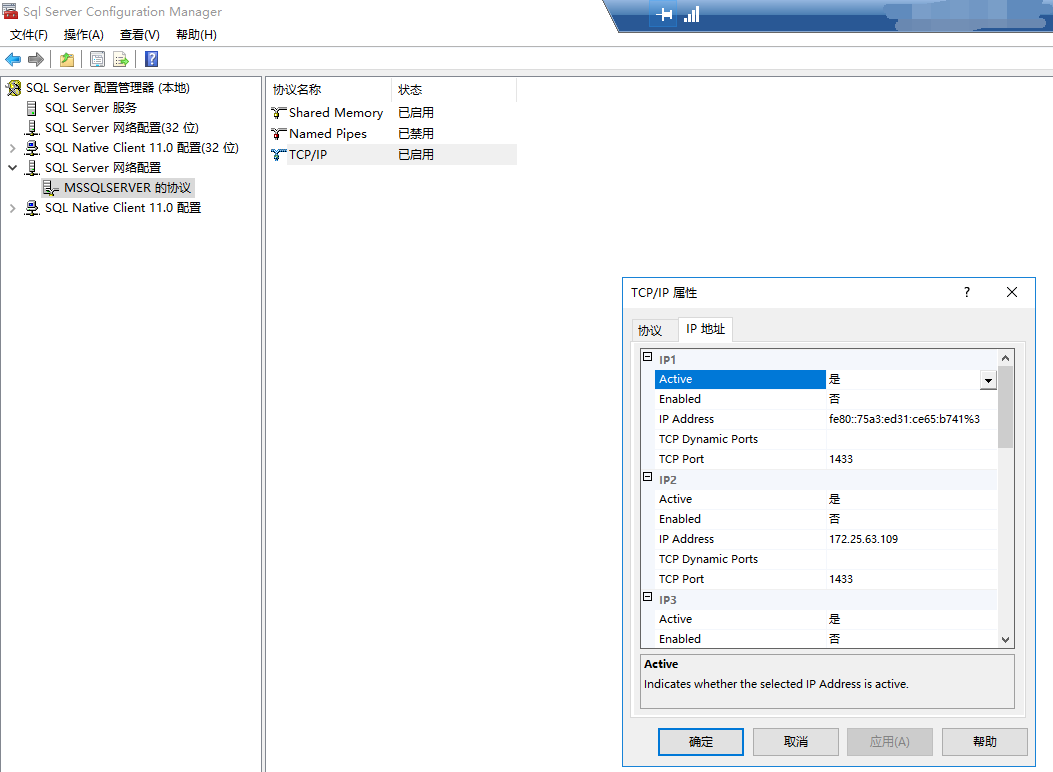Click the SQL Native Client 11.0 配置(32 位) icon
The width and height of the screenshot is (1053, 772).
[32, 148]
